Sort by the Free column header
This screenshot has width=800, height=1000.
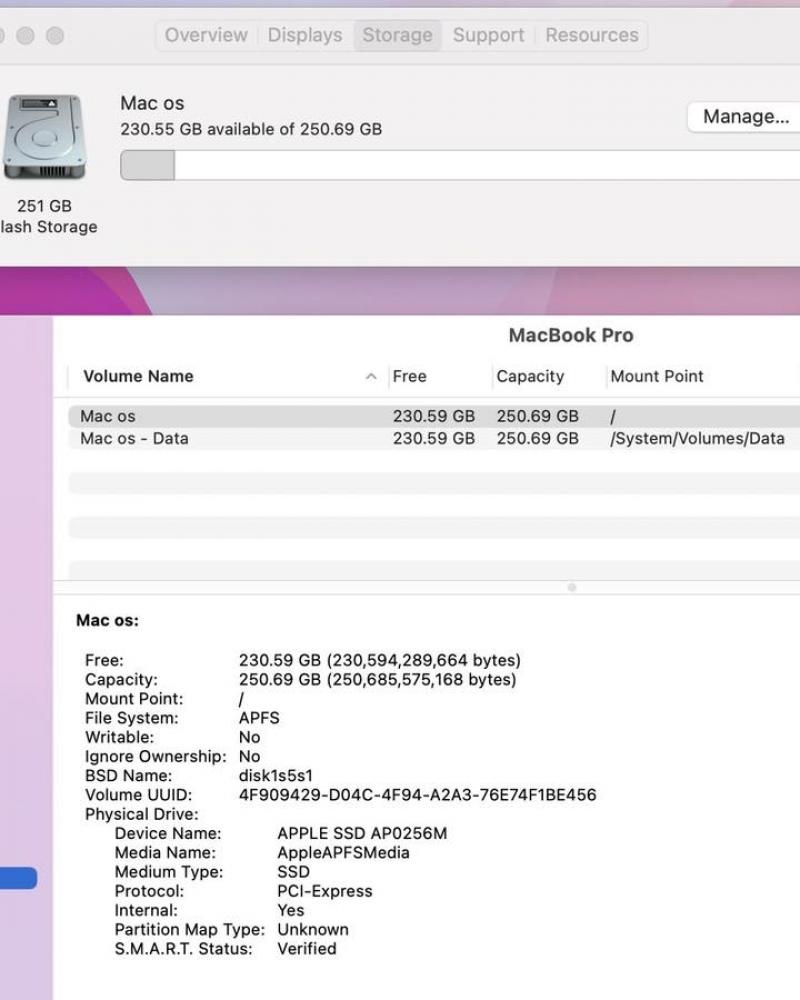(410, 376)
